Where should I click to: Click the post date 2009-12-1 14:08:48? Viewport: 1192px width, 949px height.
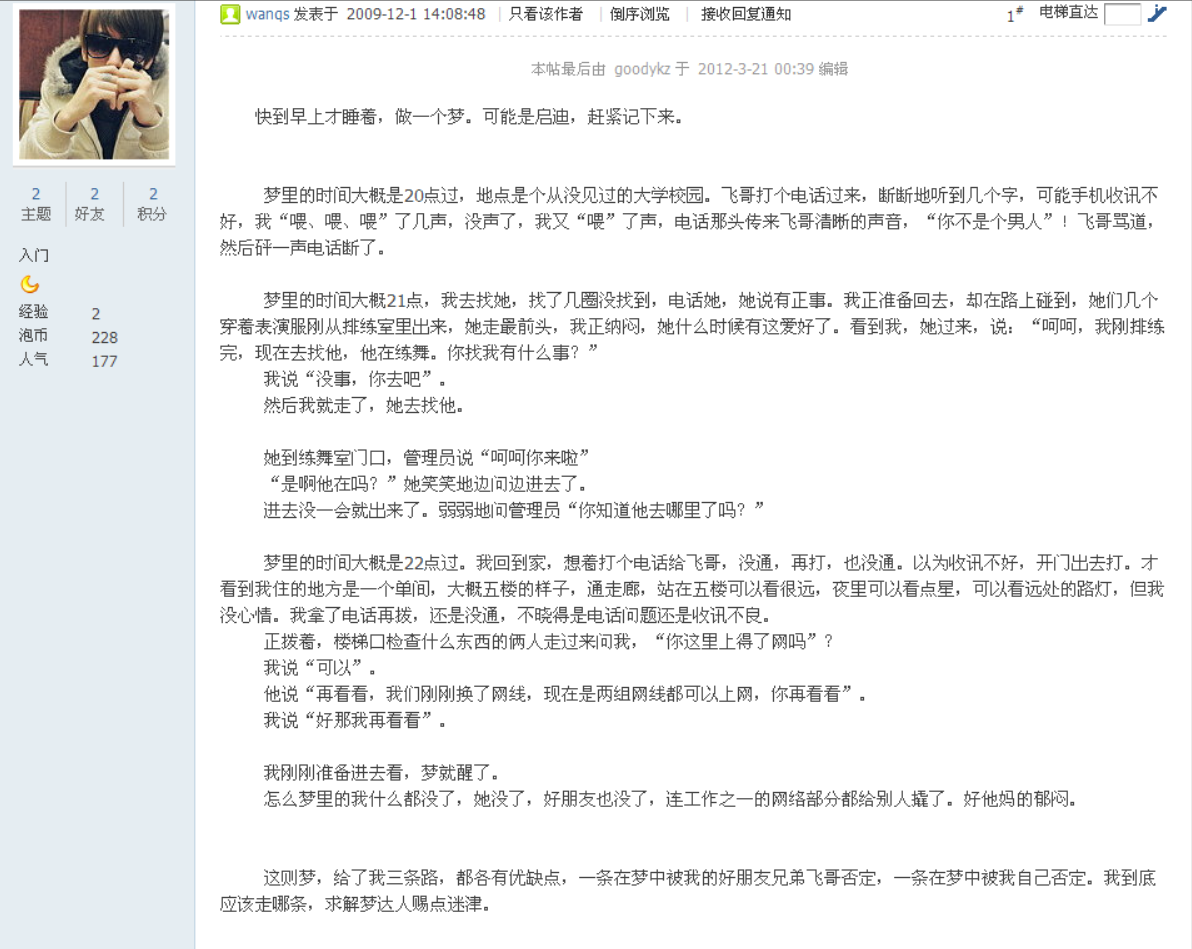pyautogui.click(x=416, y=14)
